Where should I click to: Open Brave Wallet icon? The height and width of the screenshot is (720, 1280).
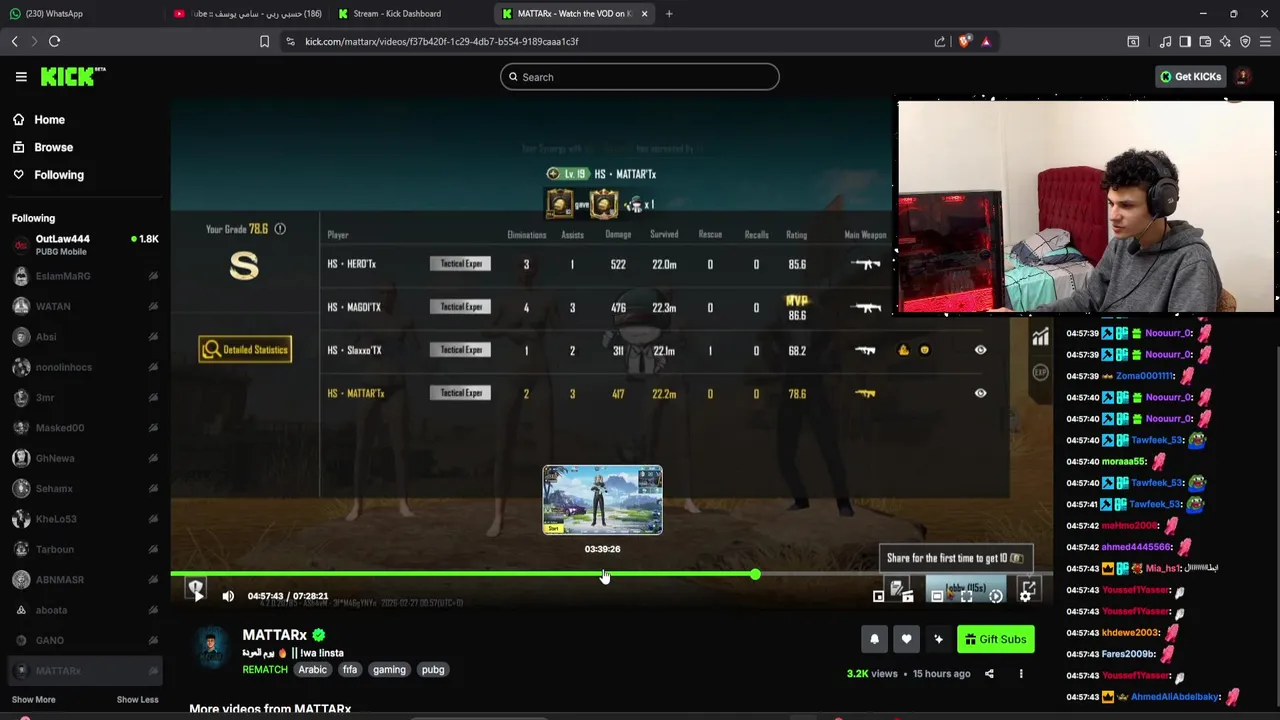(1205, 41)
